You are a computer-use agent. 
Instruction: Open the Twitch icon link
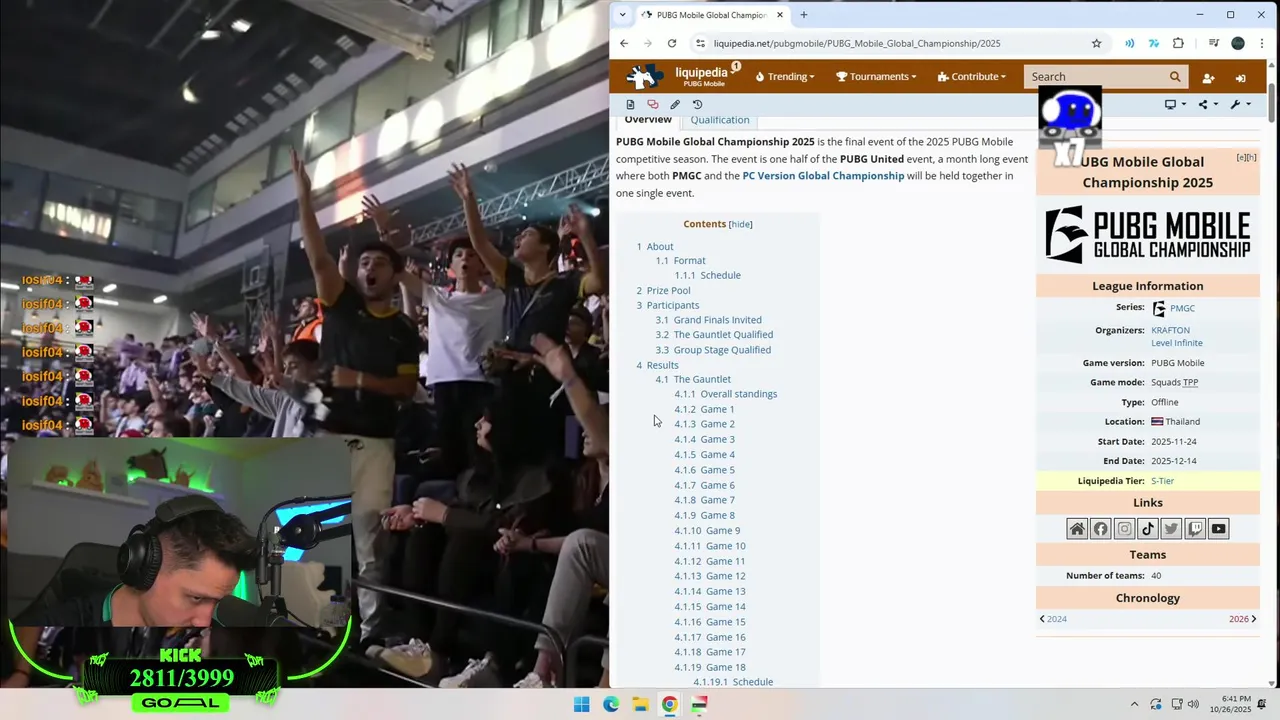point(1195,529)
